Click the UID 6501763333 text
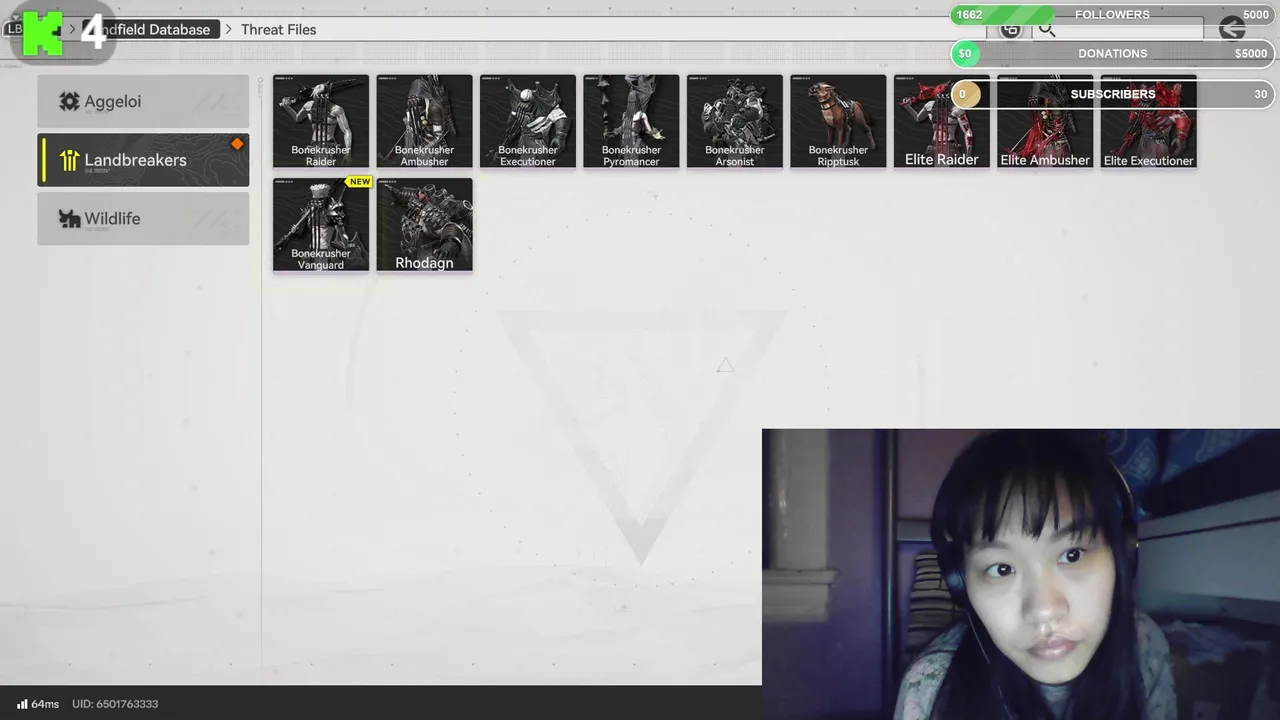The height and width of the screenshot is (720, 1280). pos(115,704)
